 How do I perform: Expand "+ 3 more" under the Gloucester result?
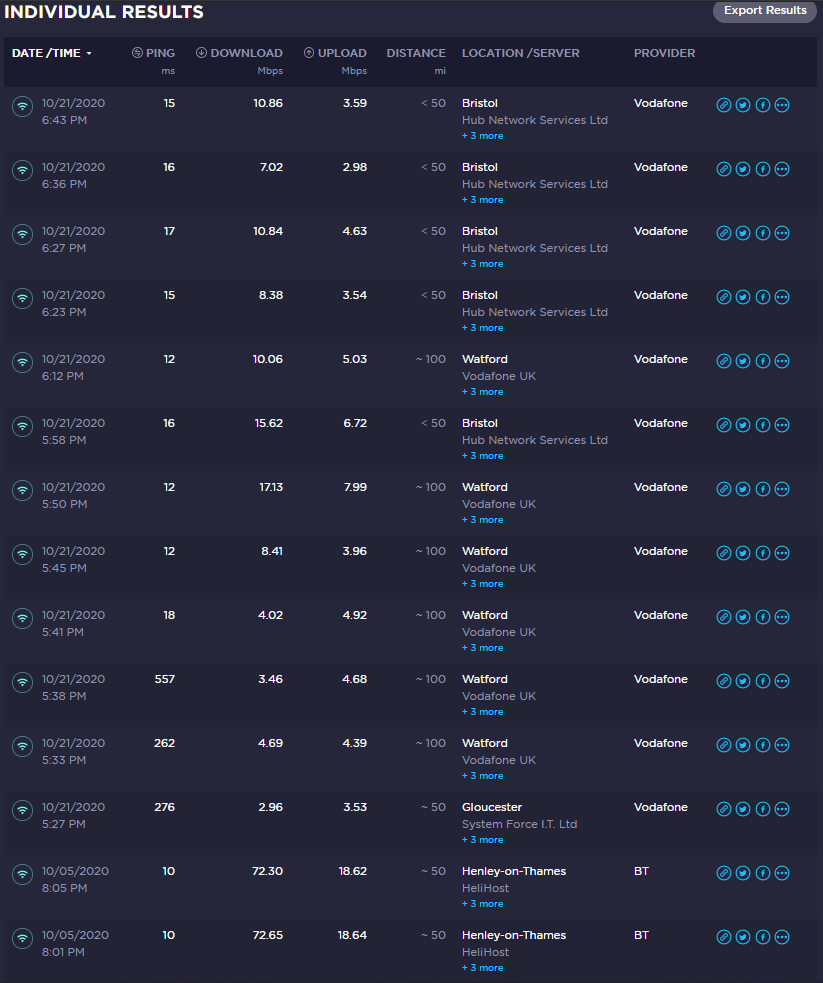coord(482,840)
